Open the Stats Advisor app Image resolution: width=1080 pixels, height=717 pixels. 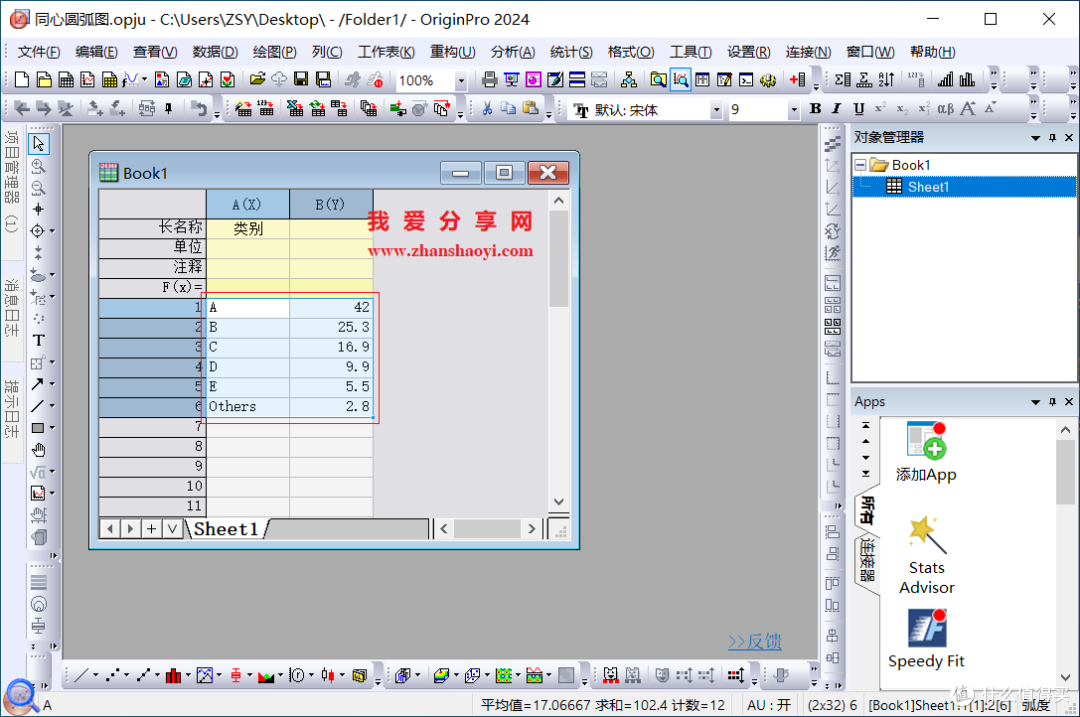[x=926, y=555]
